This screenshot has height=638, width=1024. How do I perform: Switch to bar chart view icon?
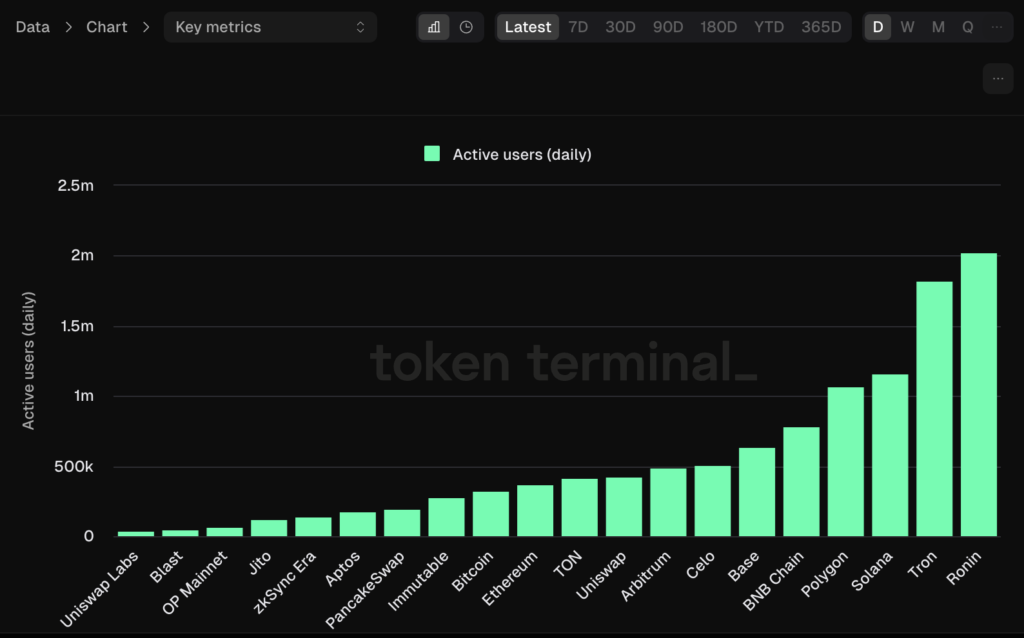(434, 27)
